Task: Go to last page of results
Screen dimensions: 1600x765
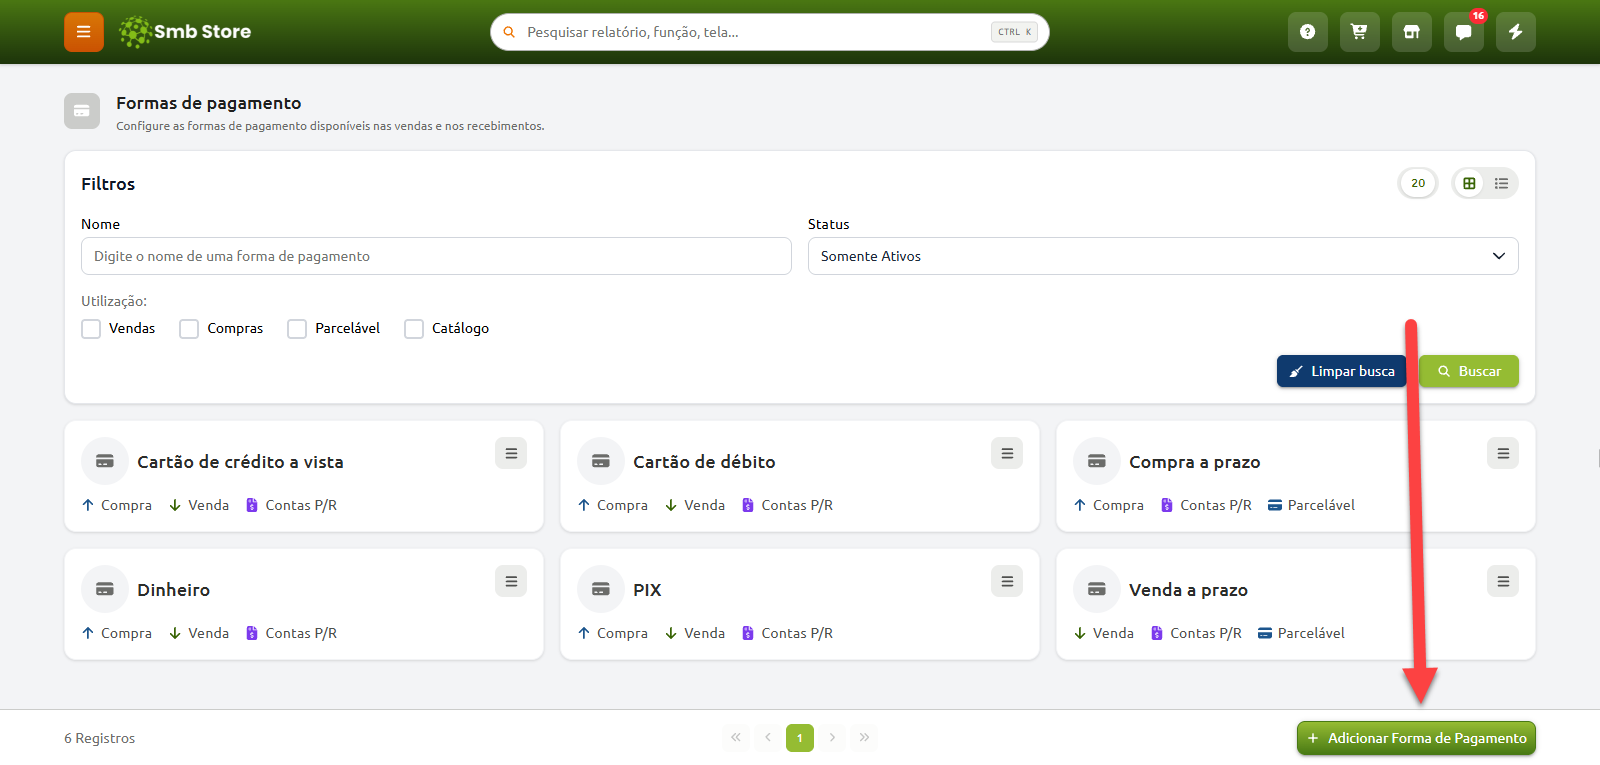Action: point(864,738)
